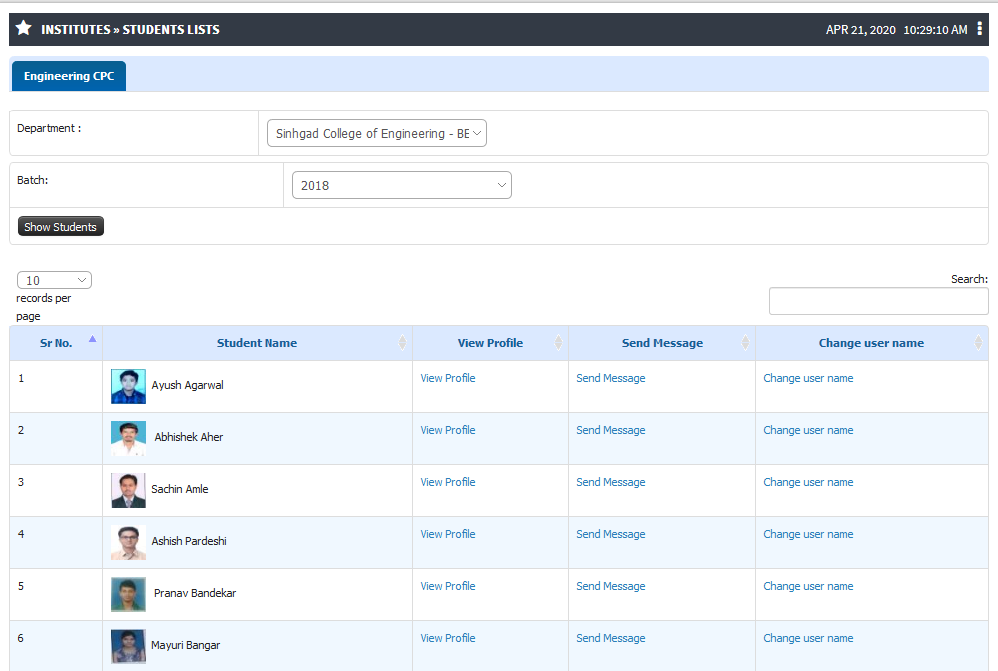Send Message to Abhishek Aher
The image size is (998, 671).
(611, 430)
